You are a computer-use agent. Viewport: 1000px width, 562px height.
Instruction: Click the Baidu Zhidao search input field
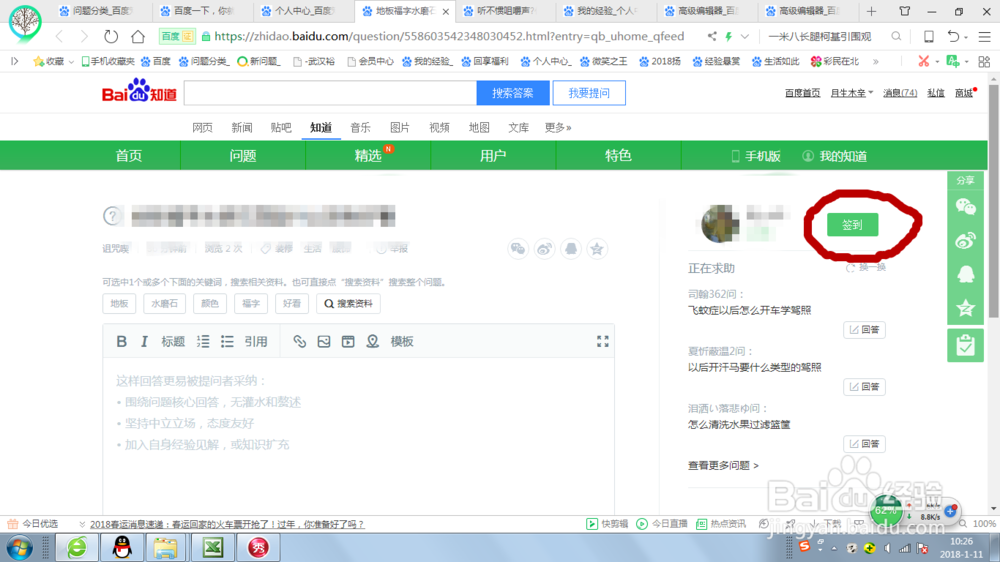[330, 93]
